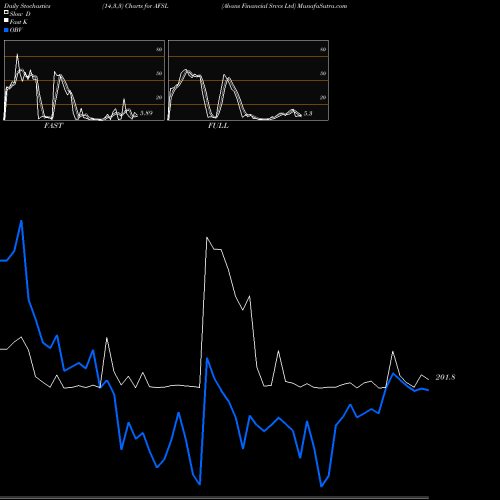The height and width of the screenshot is (500, 500).
Task: Click the '(14,3,3) Charts for AFSL' heading
Action: point(135,6)
